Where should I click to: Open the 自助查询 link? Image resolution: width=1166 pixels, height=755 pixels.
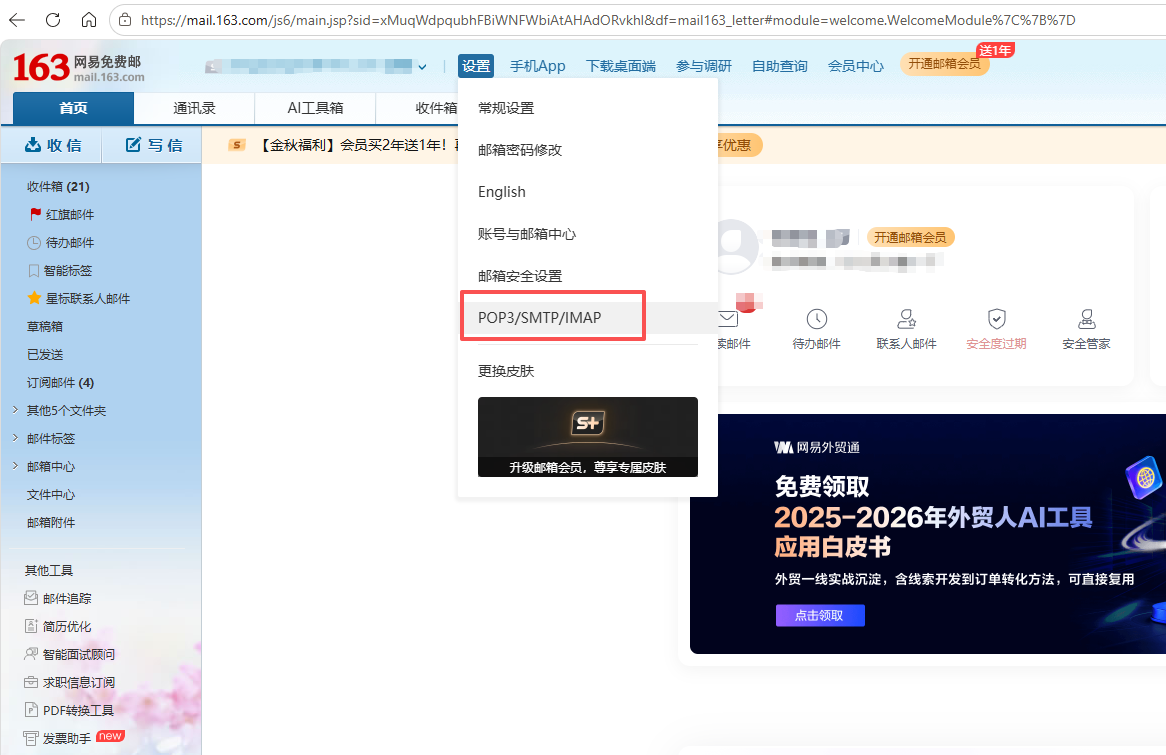[x=779, y=66]
